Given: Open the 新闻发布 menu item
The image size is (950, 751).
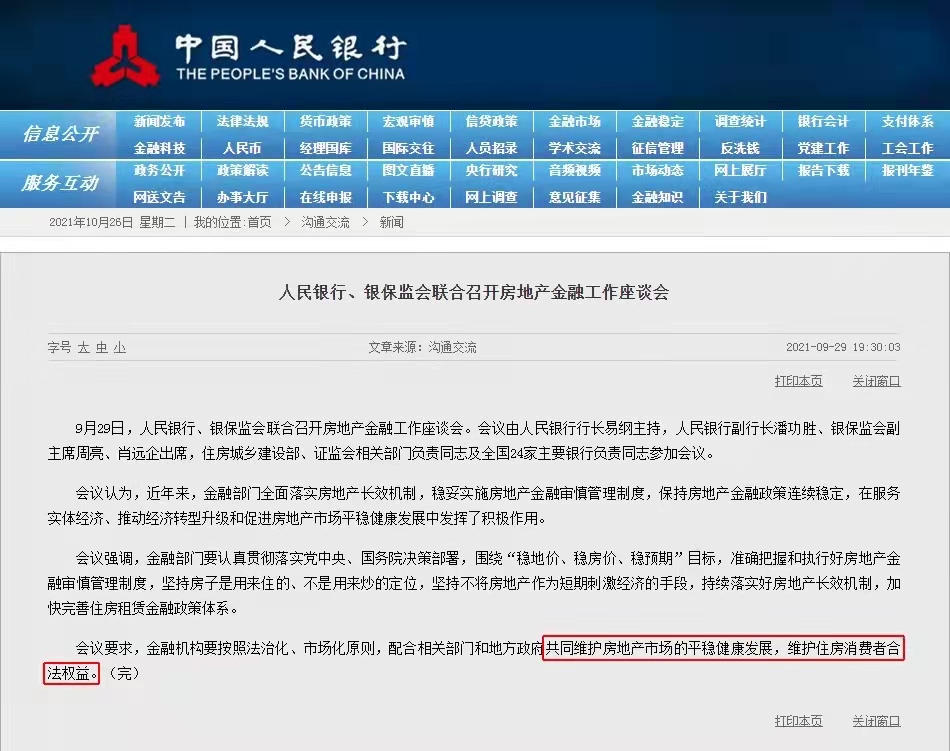Looking at the screenshot, I should (159, 121).
